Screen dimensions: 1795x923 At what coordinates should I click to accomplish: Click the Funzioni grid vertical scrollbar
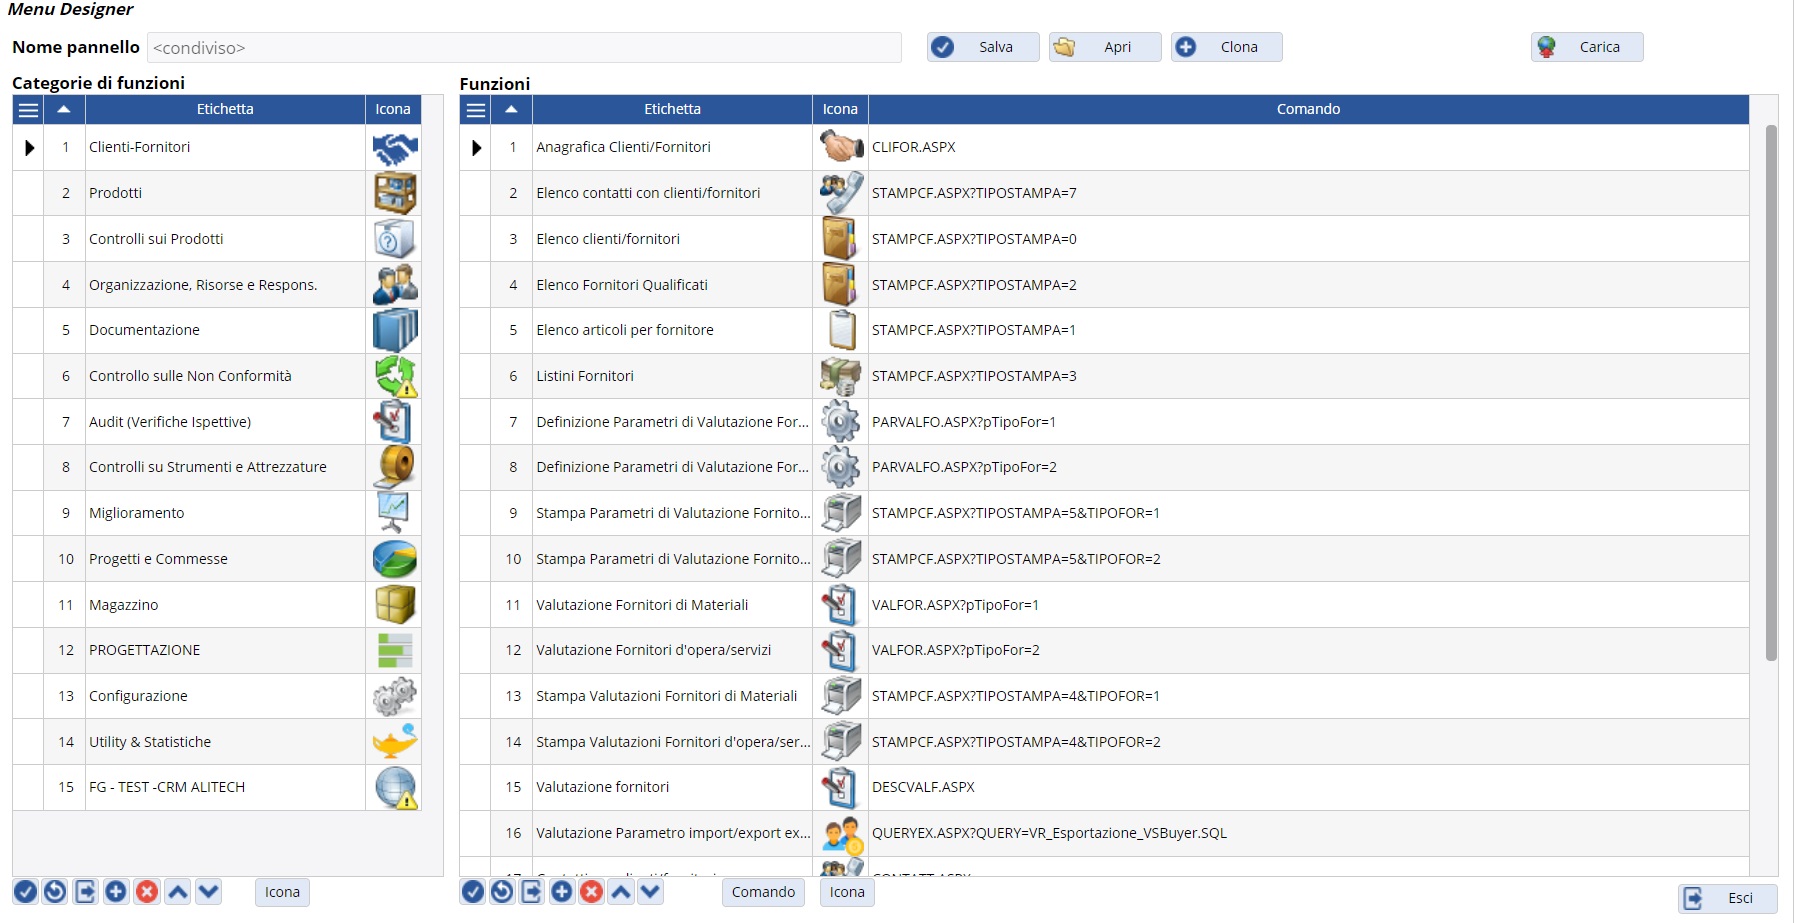[1771, 400]
